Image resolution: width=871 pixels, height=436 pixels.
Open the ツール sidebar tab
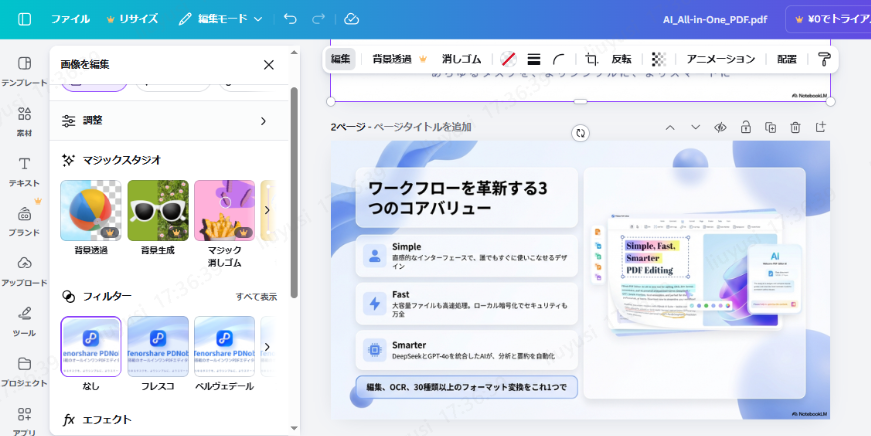pyautogui.click(x=24, y=322)
